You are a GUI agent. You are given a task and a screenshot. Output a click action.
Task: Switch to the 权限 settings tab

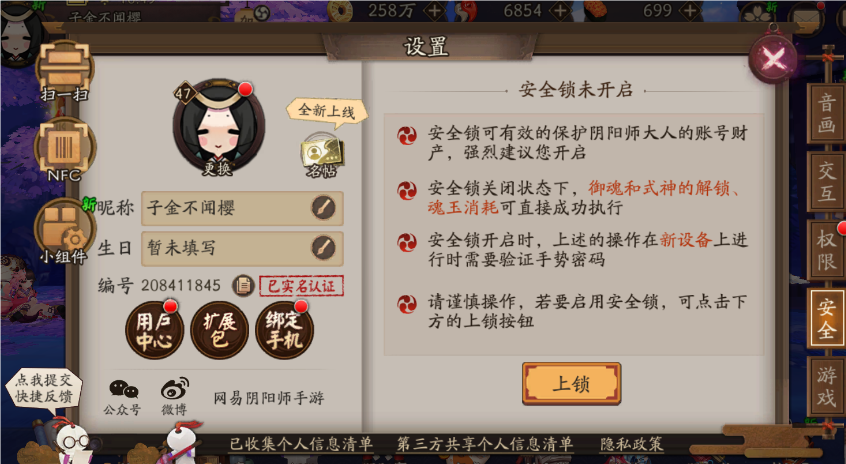[826, 250]
